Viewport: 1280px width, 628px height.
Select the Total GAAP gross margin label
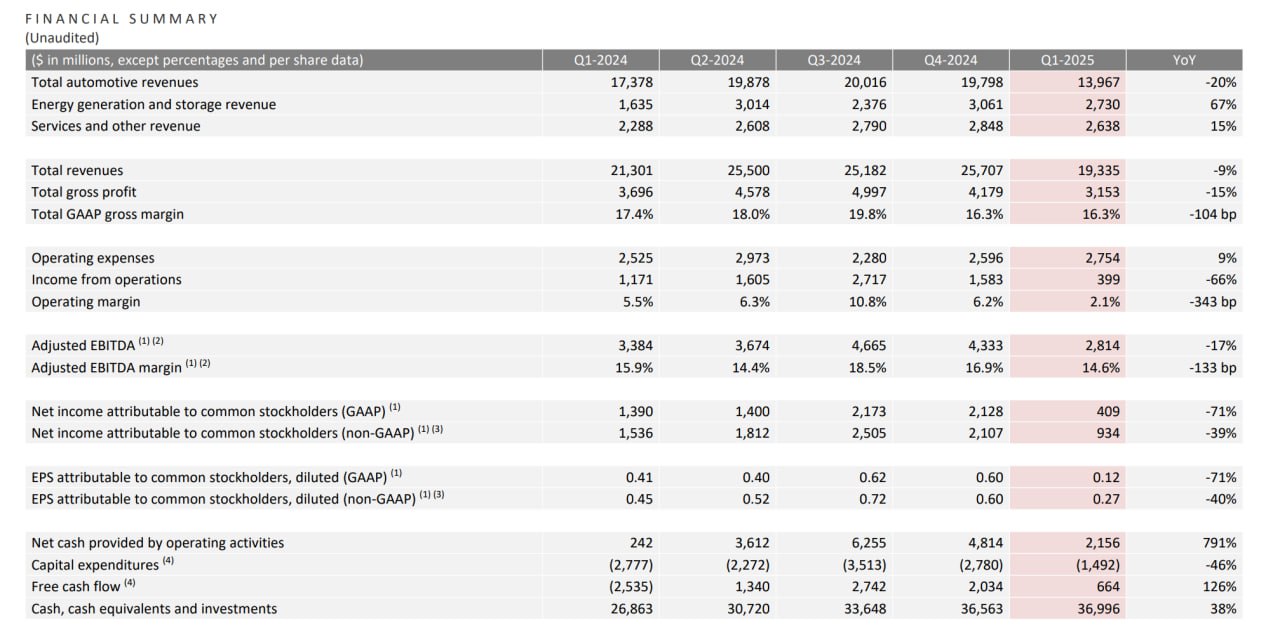(x=108, y=214)
